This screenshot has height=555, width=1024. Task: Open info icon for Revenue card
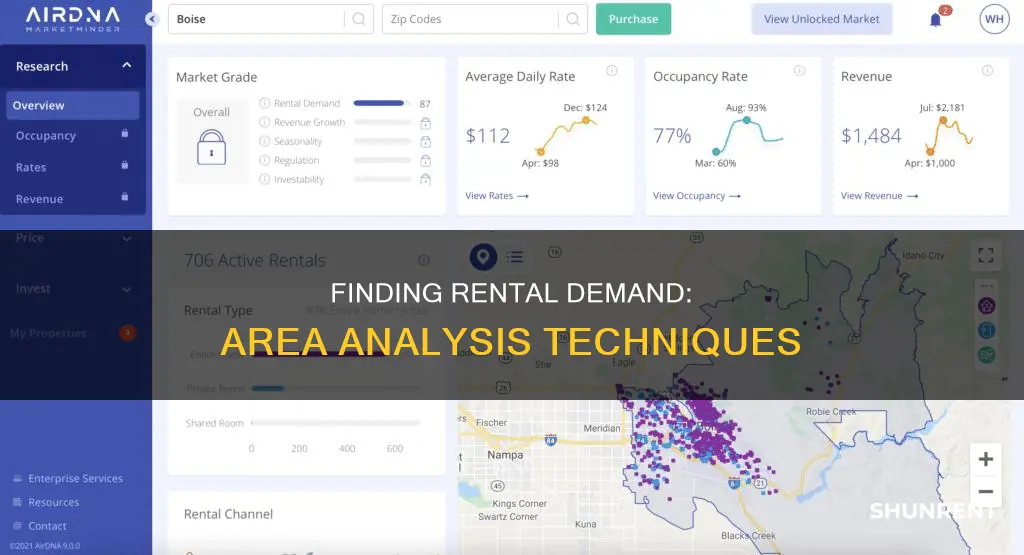click(x=987, y=71)
